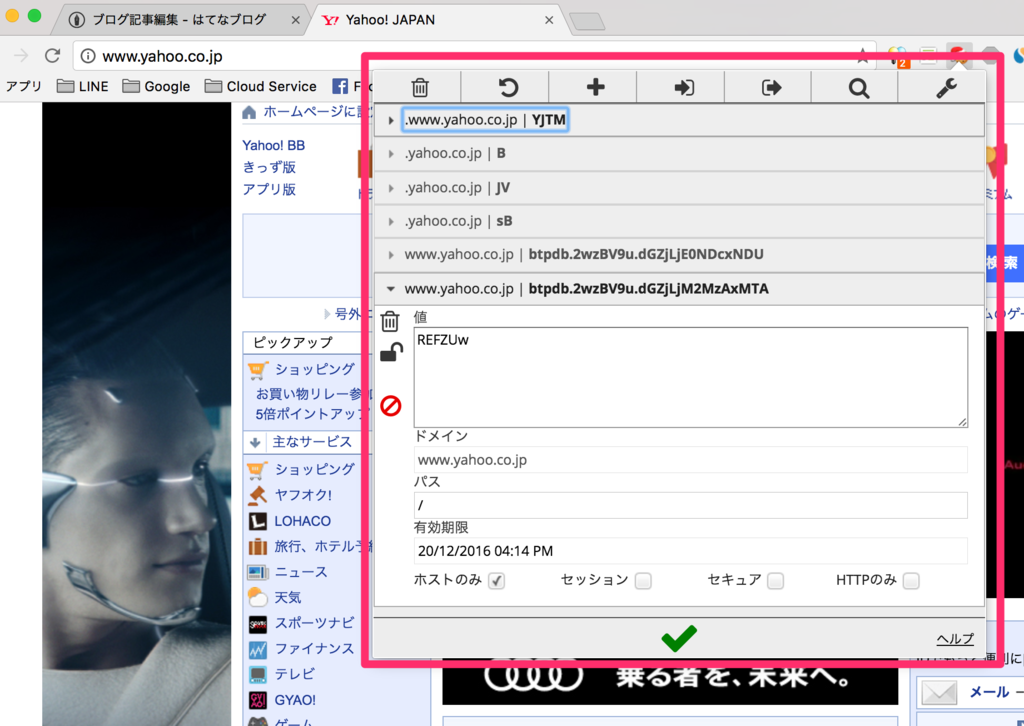Close the Yahoo! JAPAN browser tab
This screenshot has width=1024, height=726.
point(549,20)
